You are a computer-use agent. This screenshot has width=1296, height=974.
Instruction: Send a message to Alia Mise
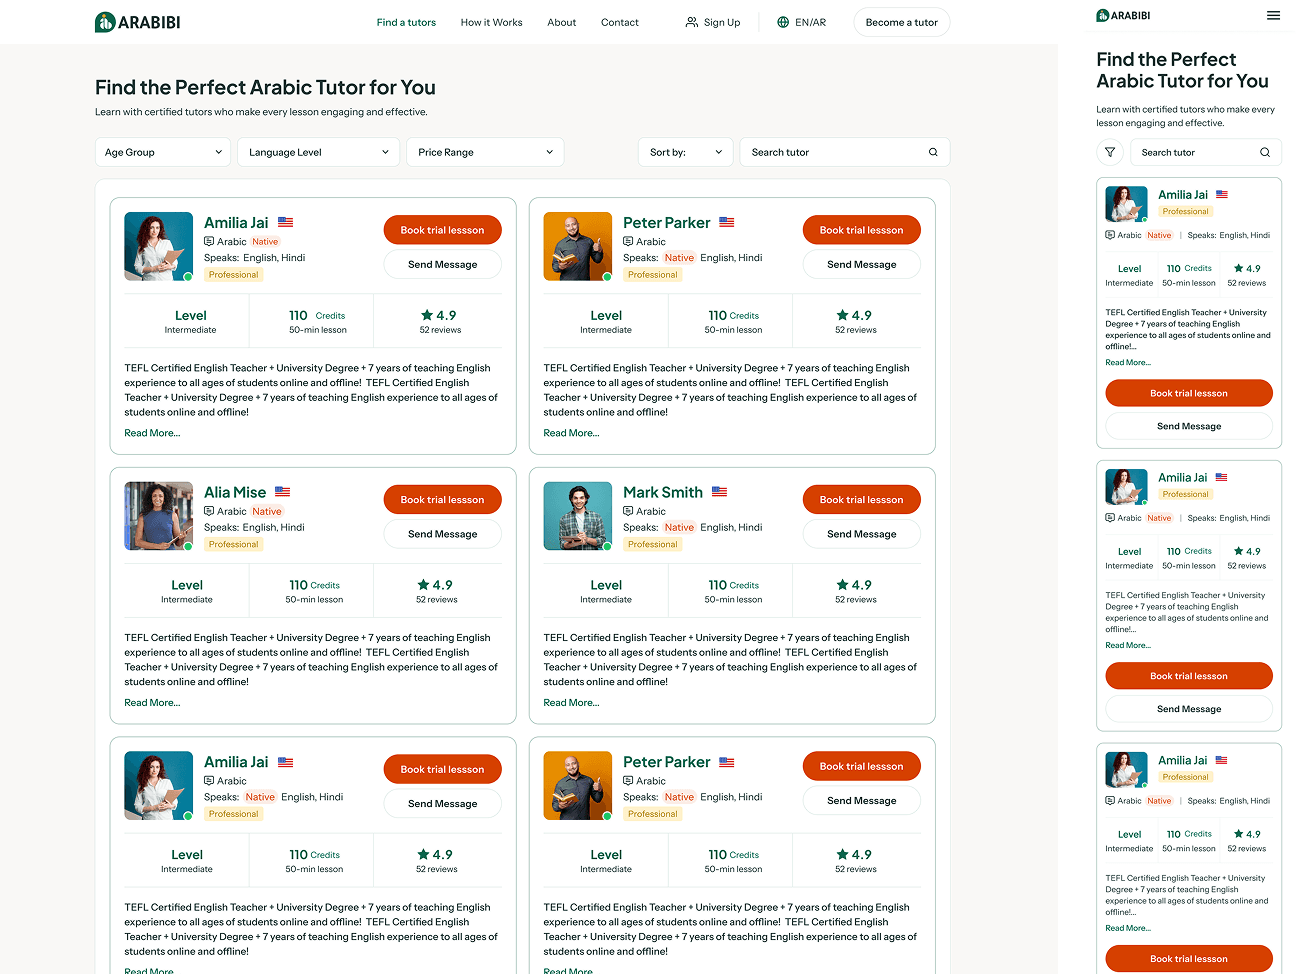click(443, 534)
